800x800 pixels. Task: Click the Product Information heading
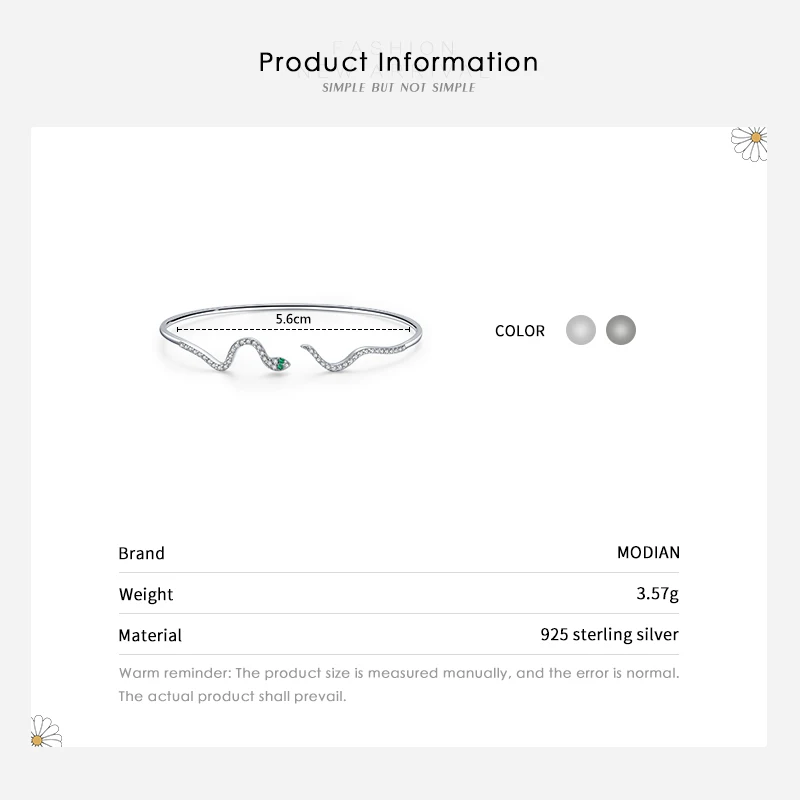[399, 62]
